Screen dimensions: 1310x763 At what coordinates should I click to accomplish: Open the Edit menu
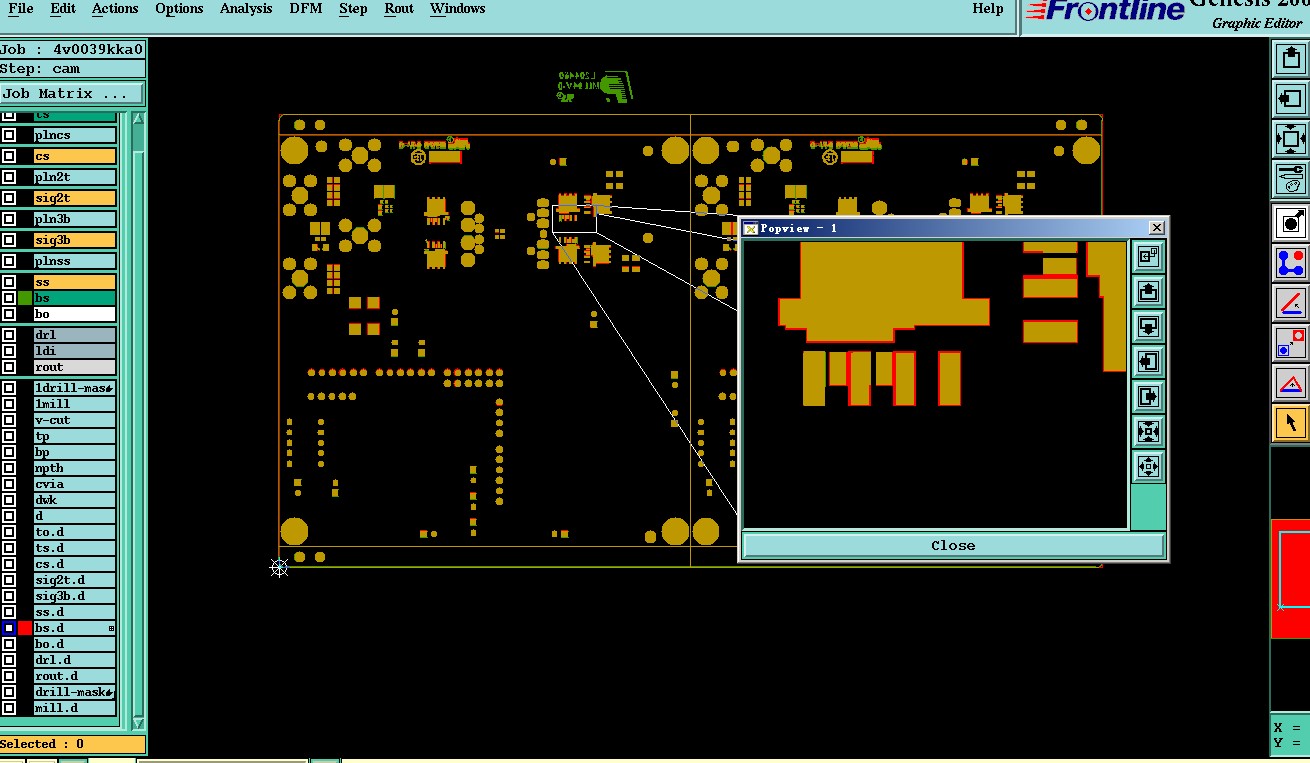click(x=63, y=9)
